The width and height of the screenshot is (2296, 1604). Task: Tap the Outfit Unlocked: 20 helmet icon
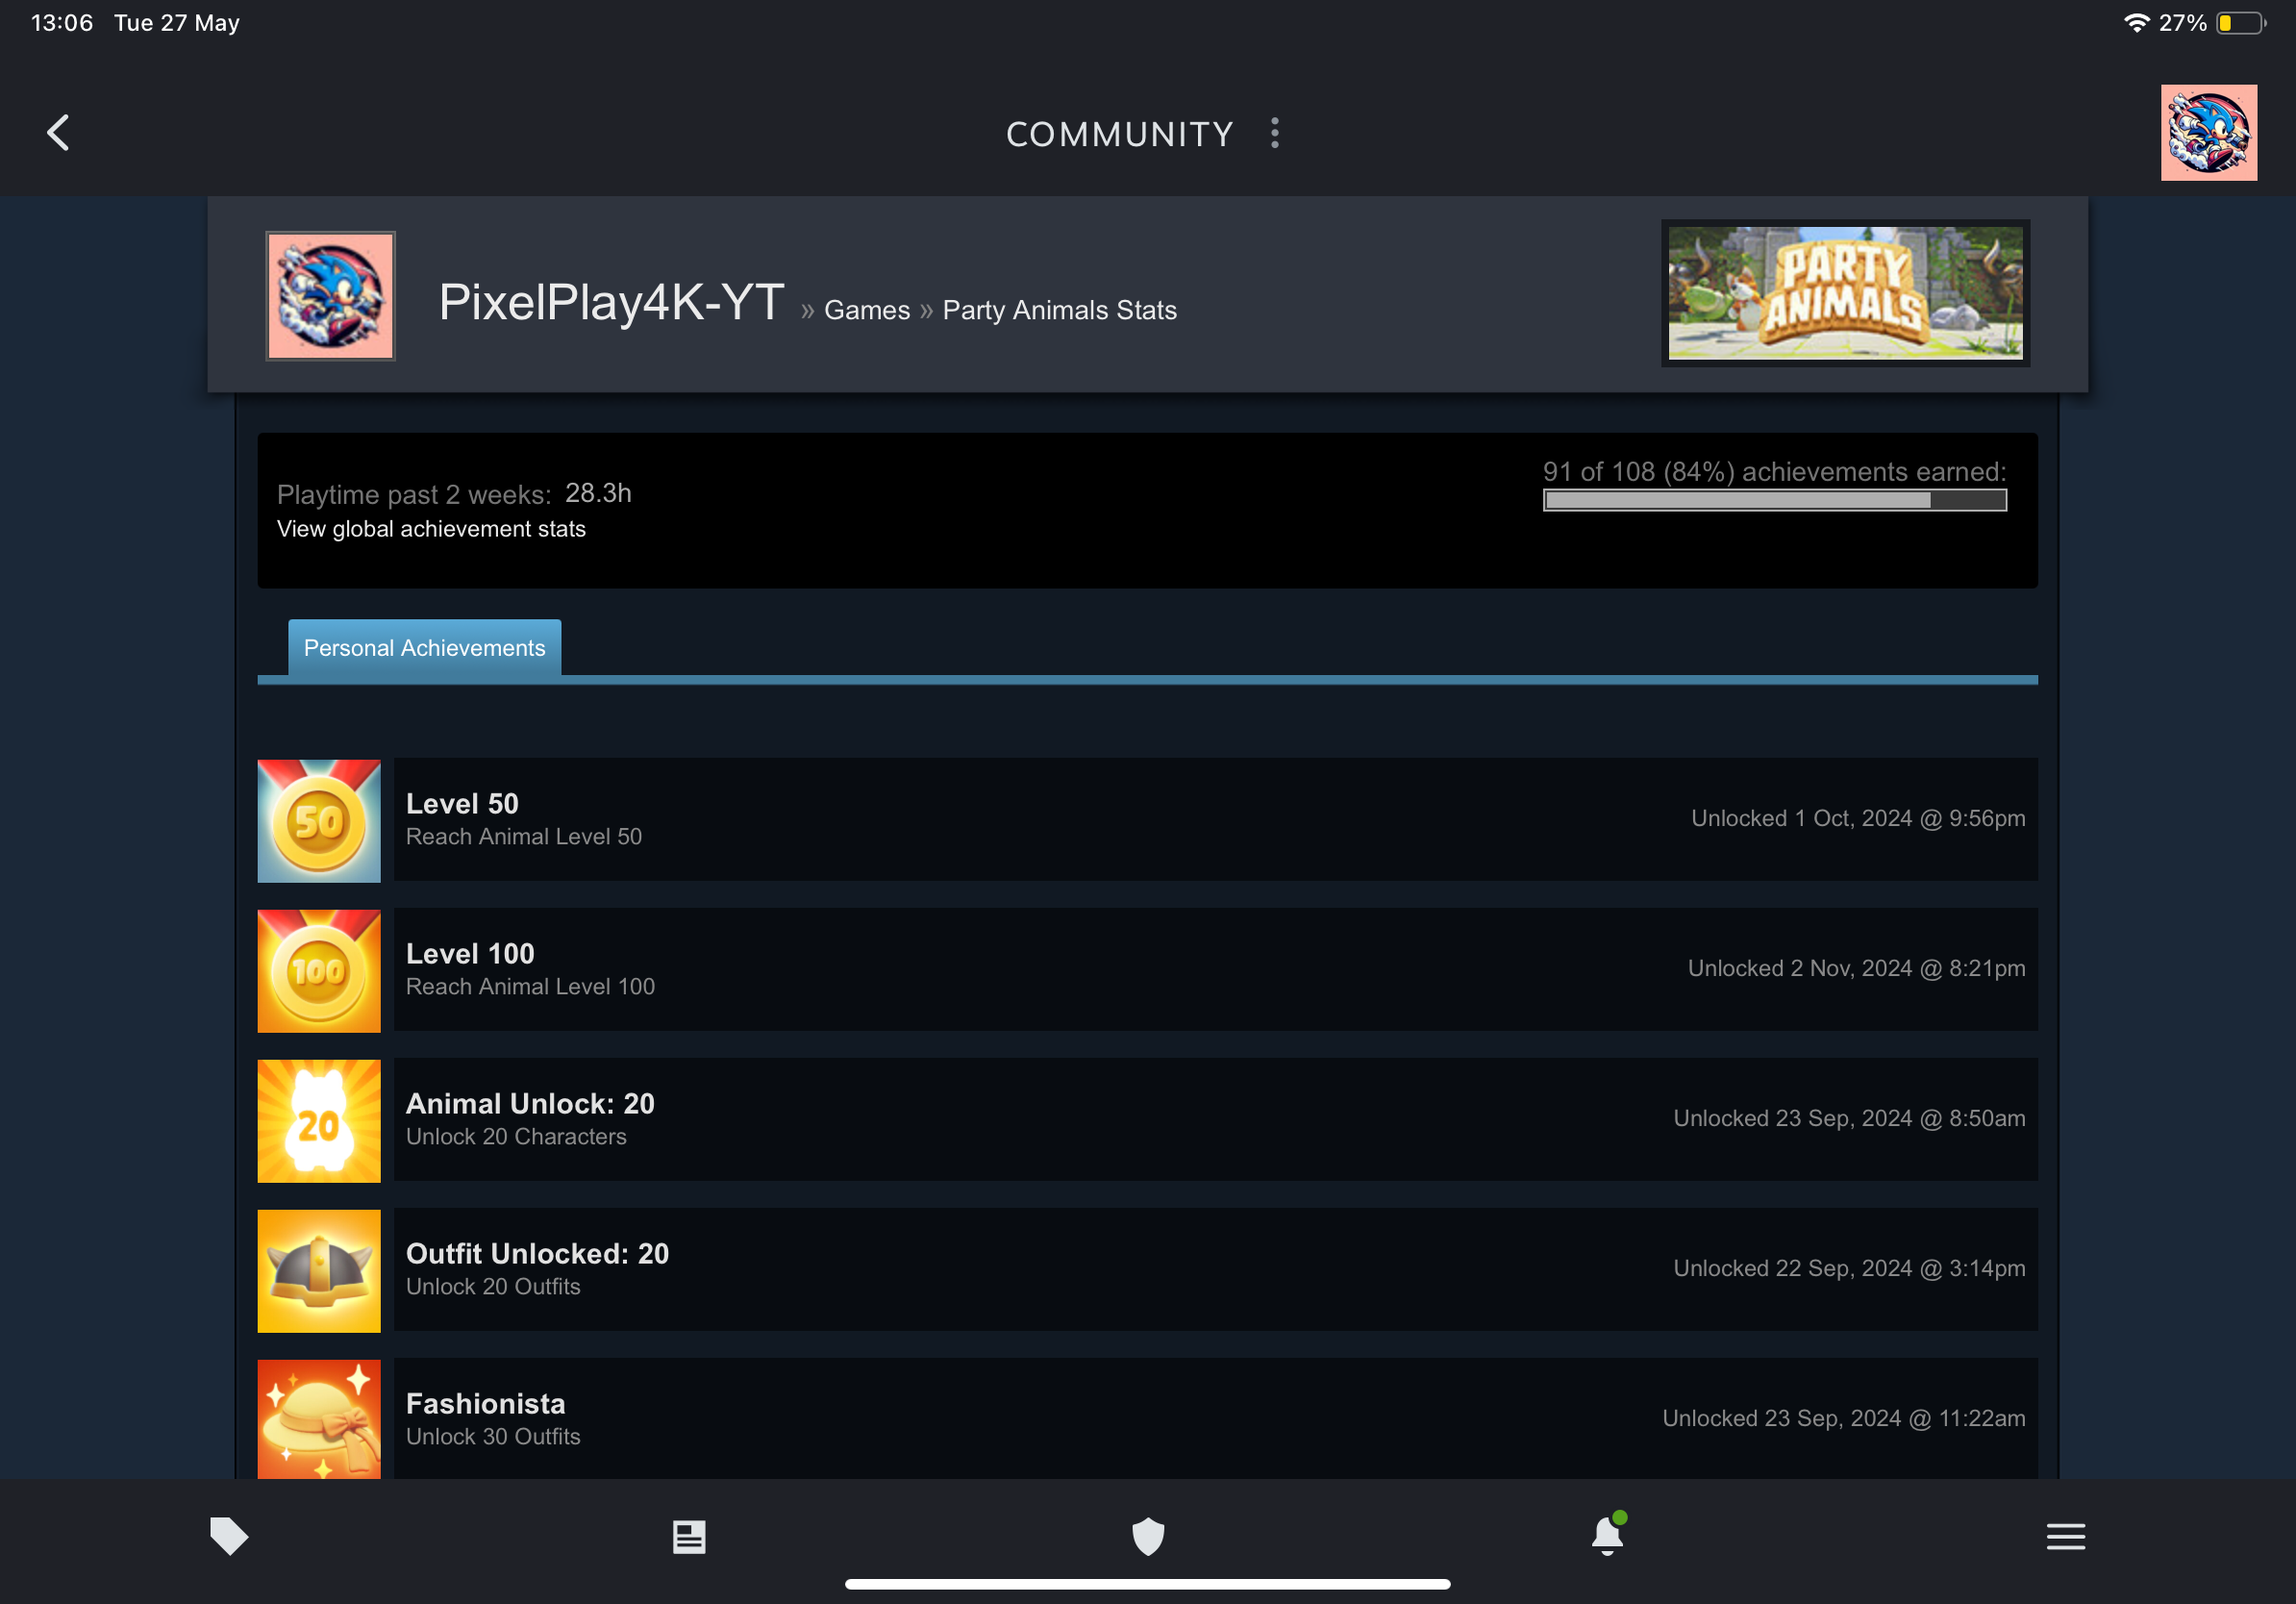click(319, 1270)
